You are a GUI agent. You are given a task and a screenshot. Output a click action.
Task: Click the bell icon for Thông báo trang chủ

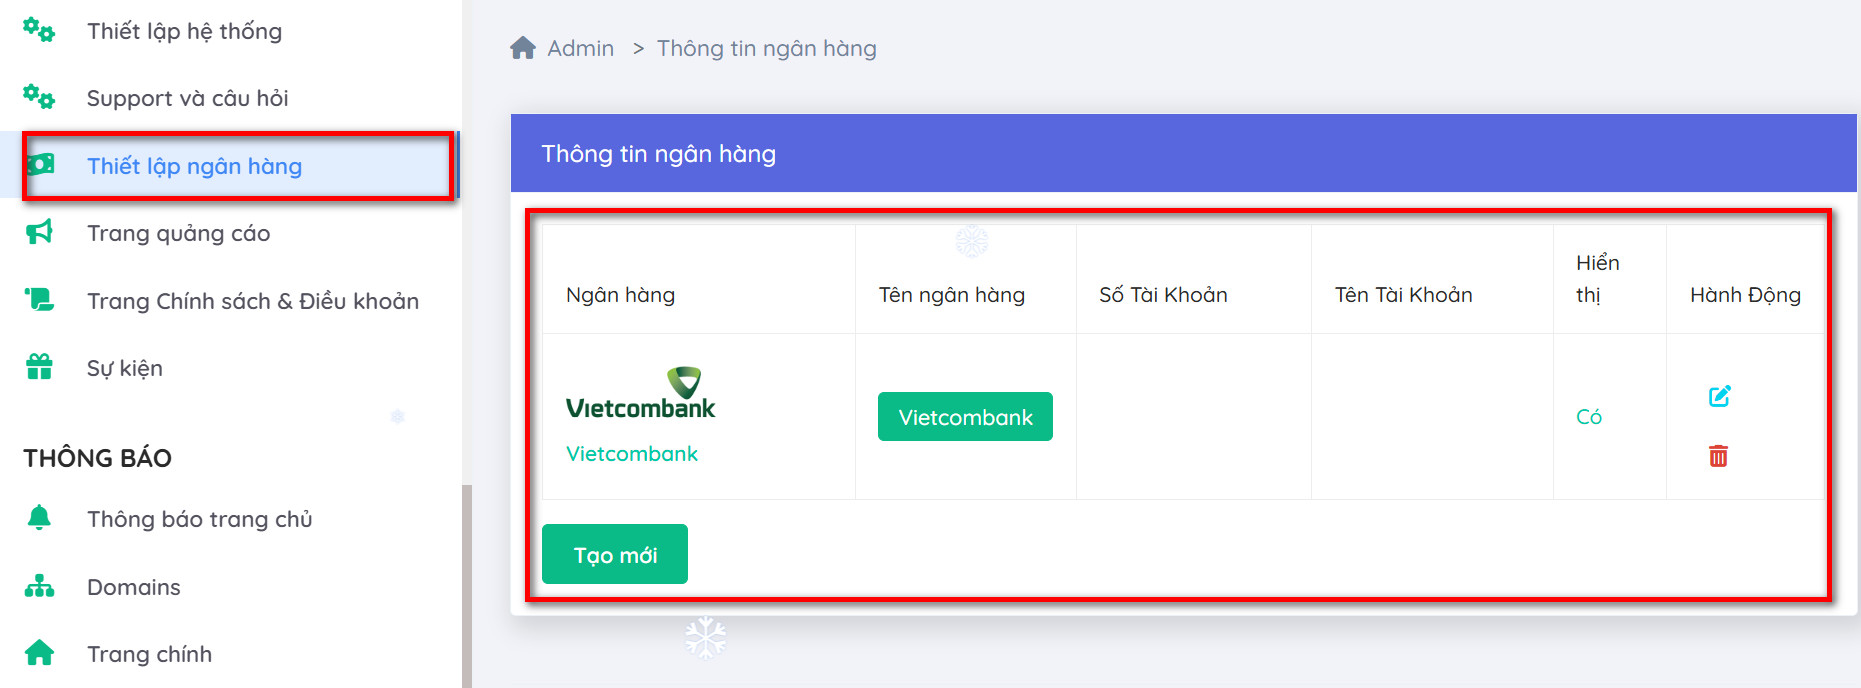(x=39, y=518)
